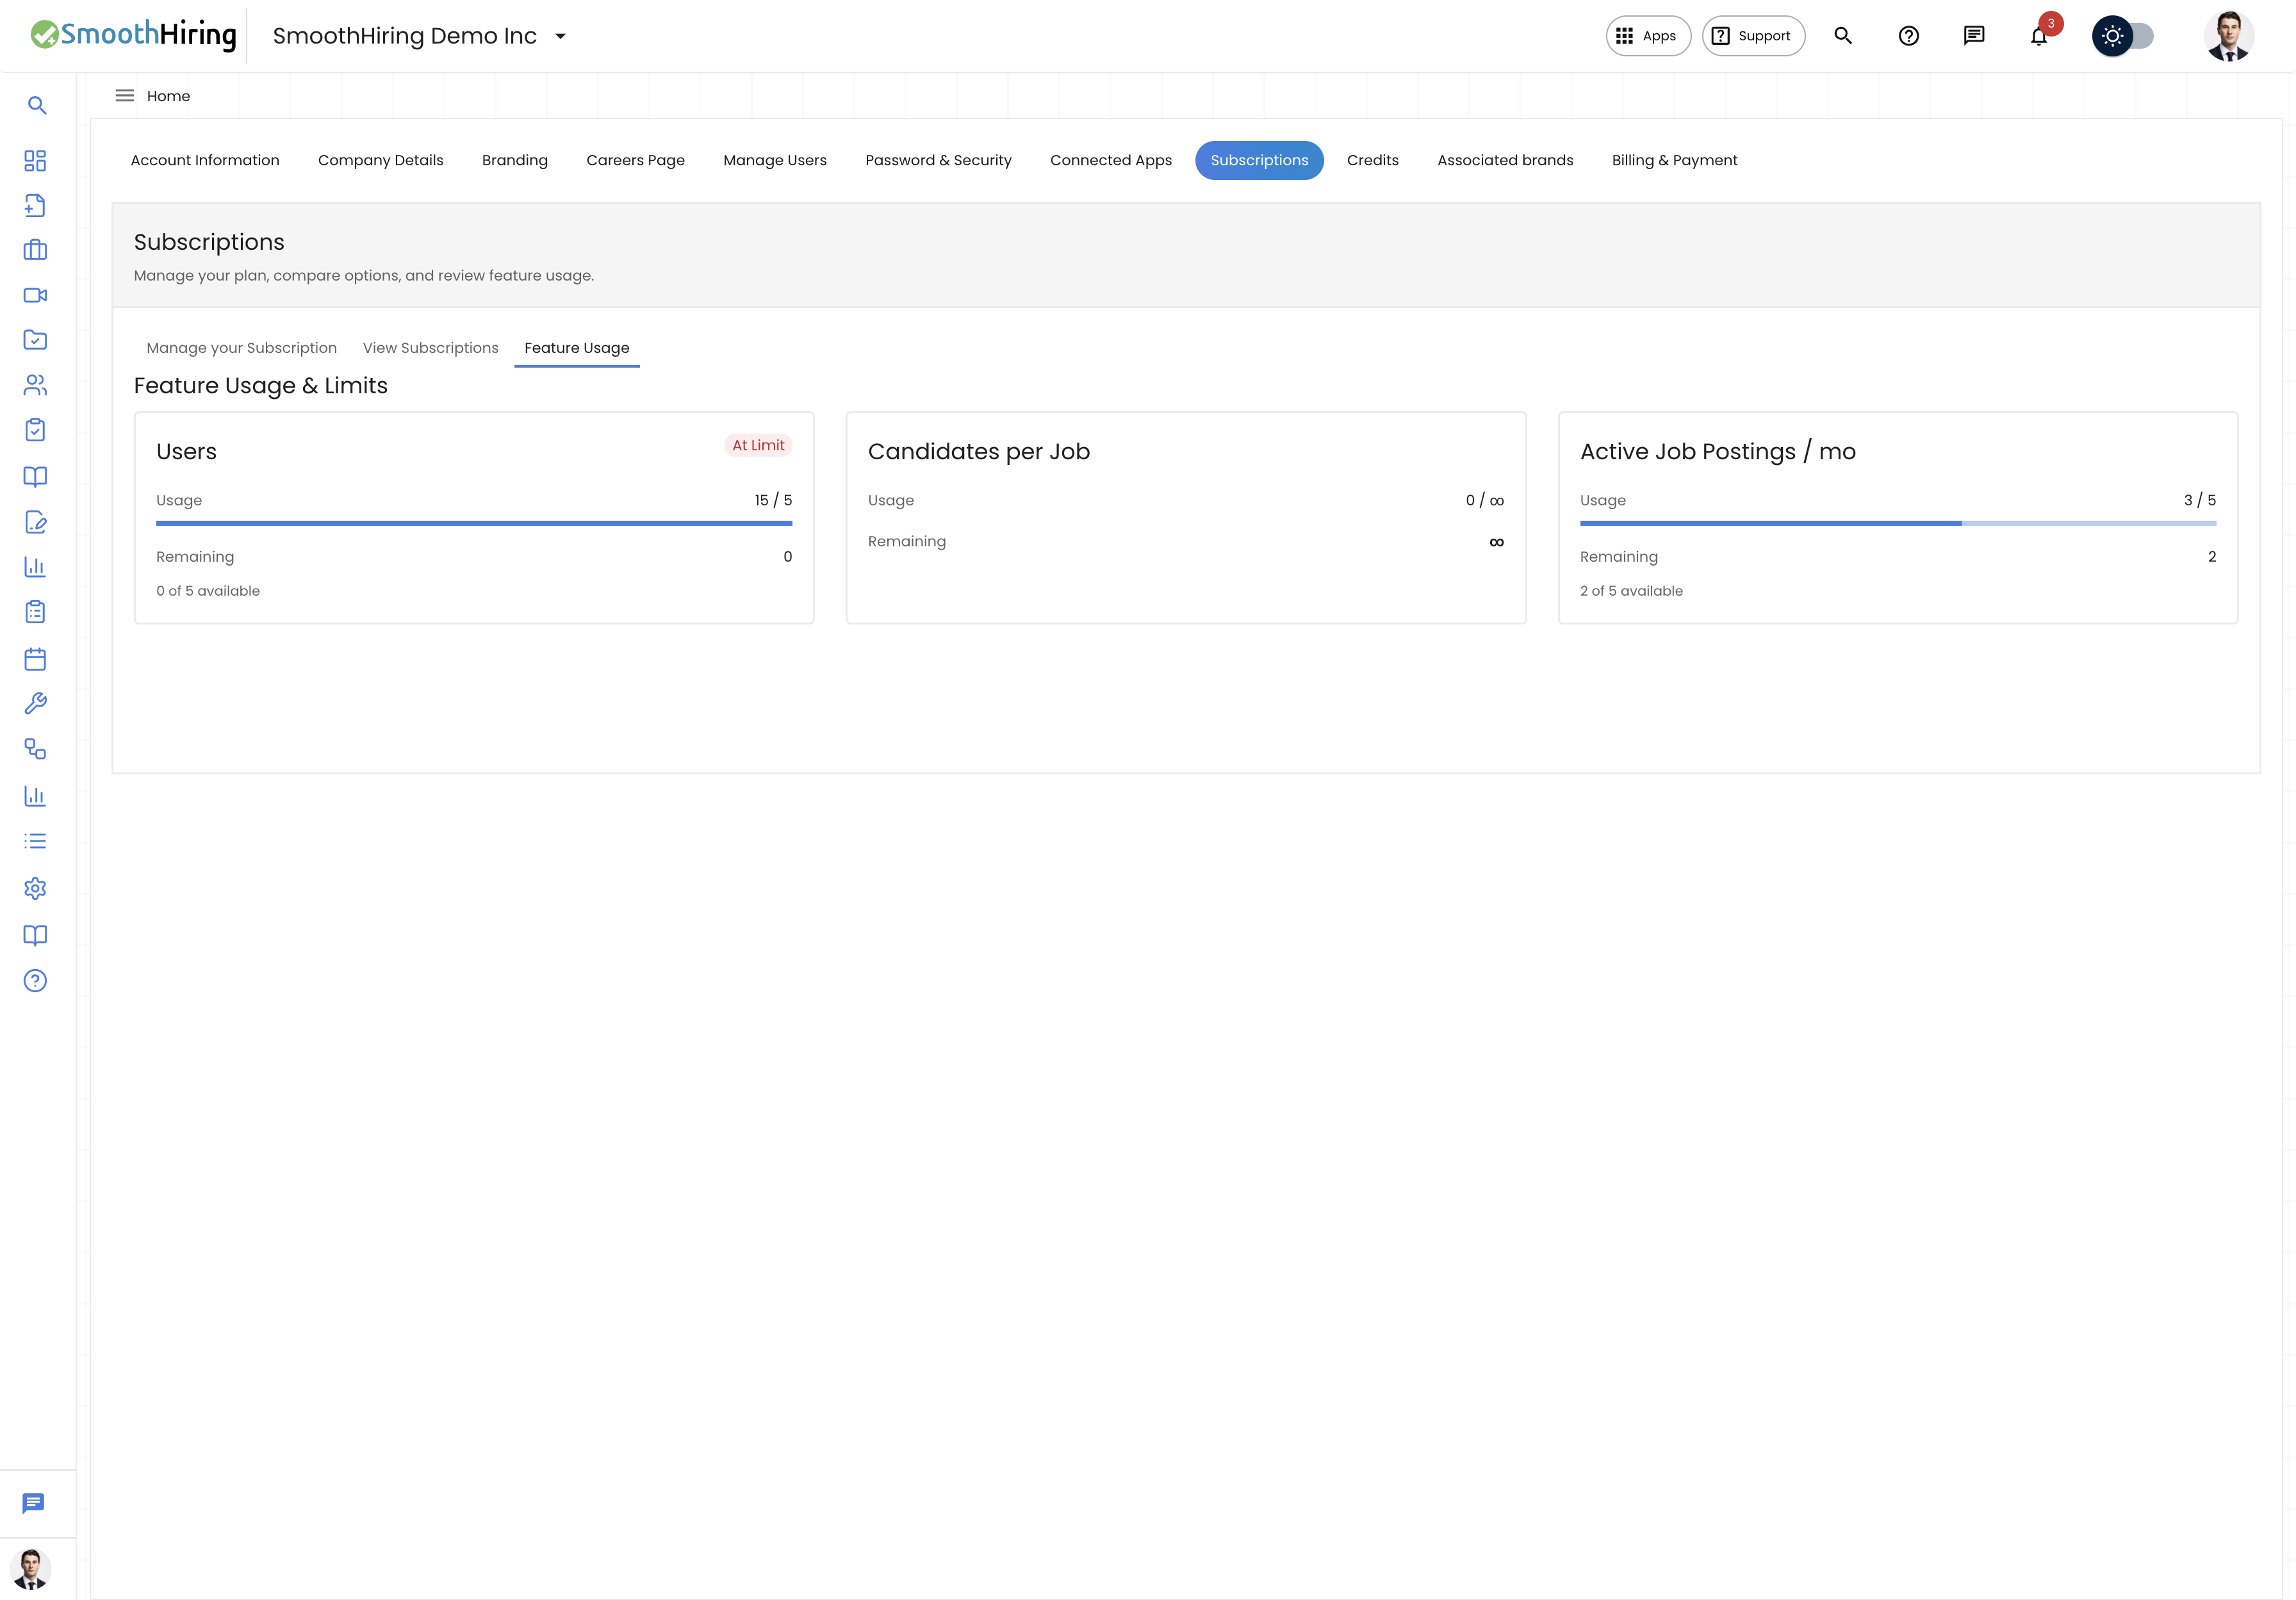Screen dimensions: 2296x1600
Task: Toggle the light/dark theme switch
Action: pos(2123,36)
